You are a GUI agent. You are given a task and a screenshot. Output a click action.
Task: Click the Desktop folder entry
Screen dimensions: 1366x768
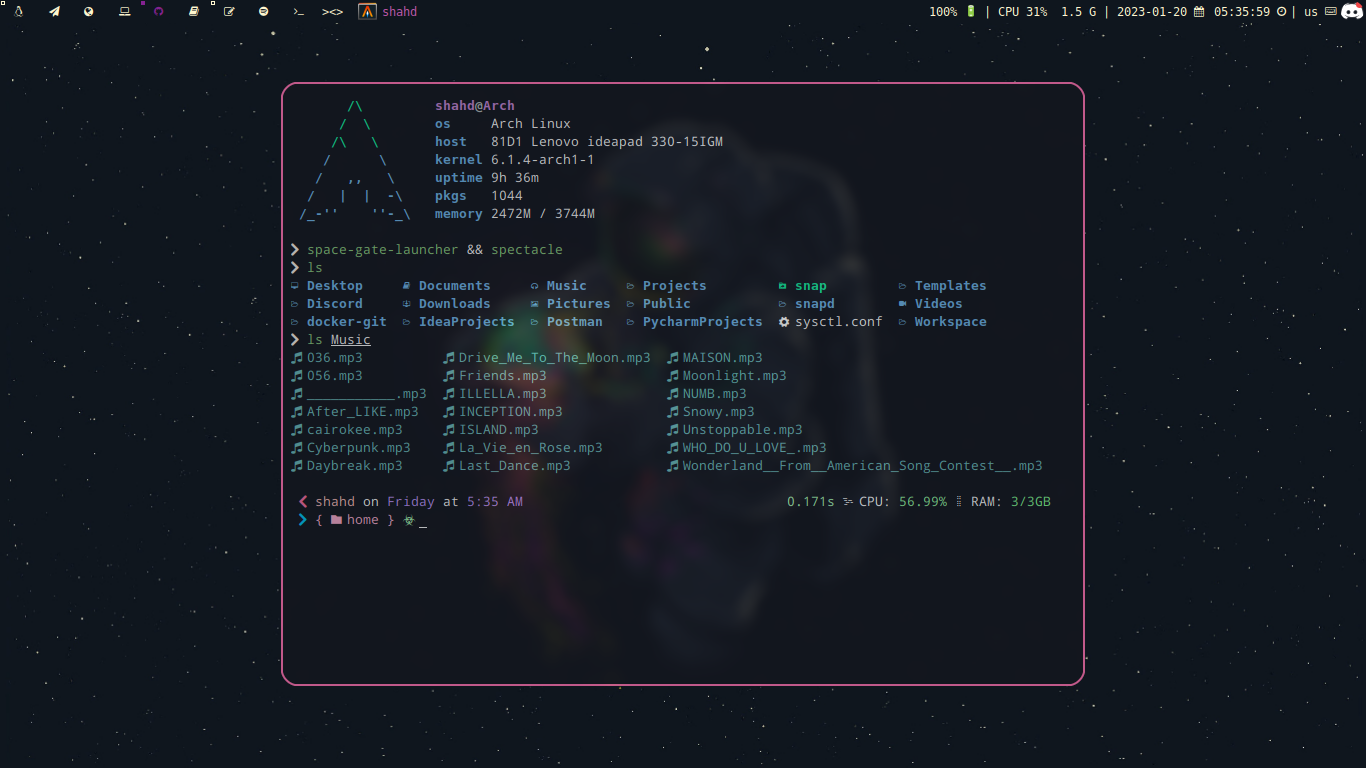(335, 286)
